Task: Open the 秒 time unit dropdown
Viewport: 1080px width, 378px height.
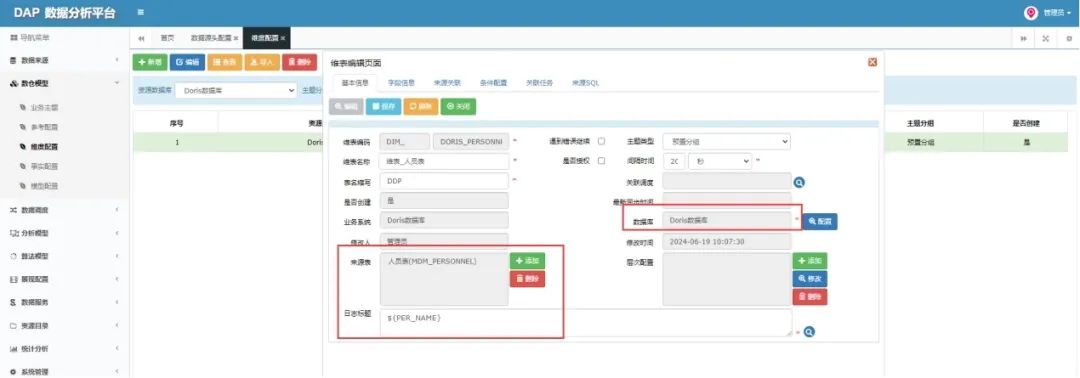Action: (720, 161)
